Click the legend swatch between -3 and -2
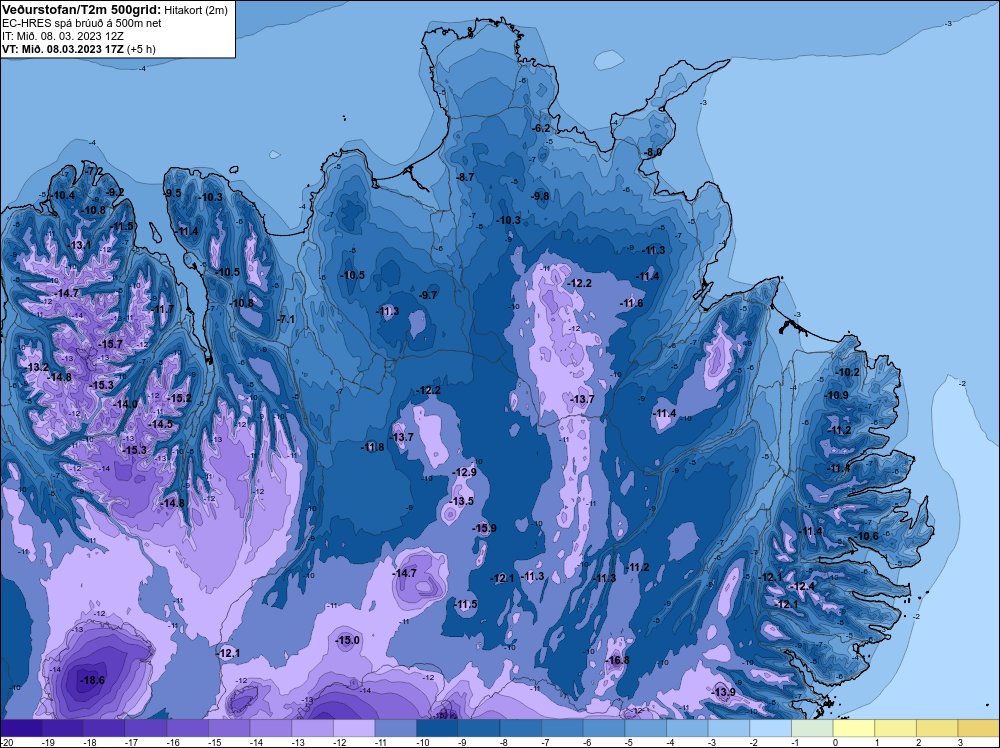Image resolution: width=1000 pixels, height=748 pixels. click(729, 728)
